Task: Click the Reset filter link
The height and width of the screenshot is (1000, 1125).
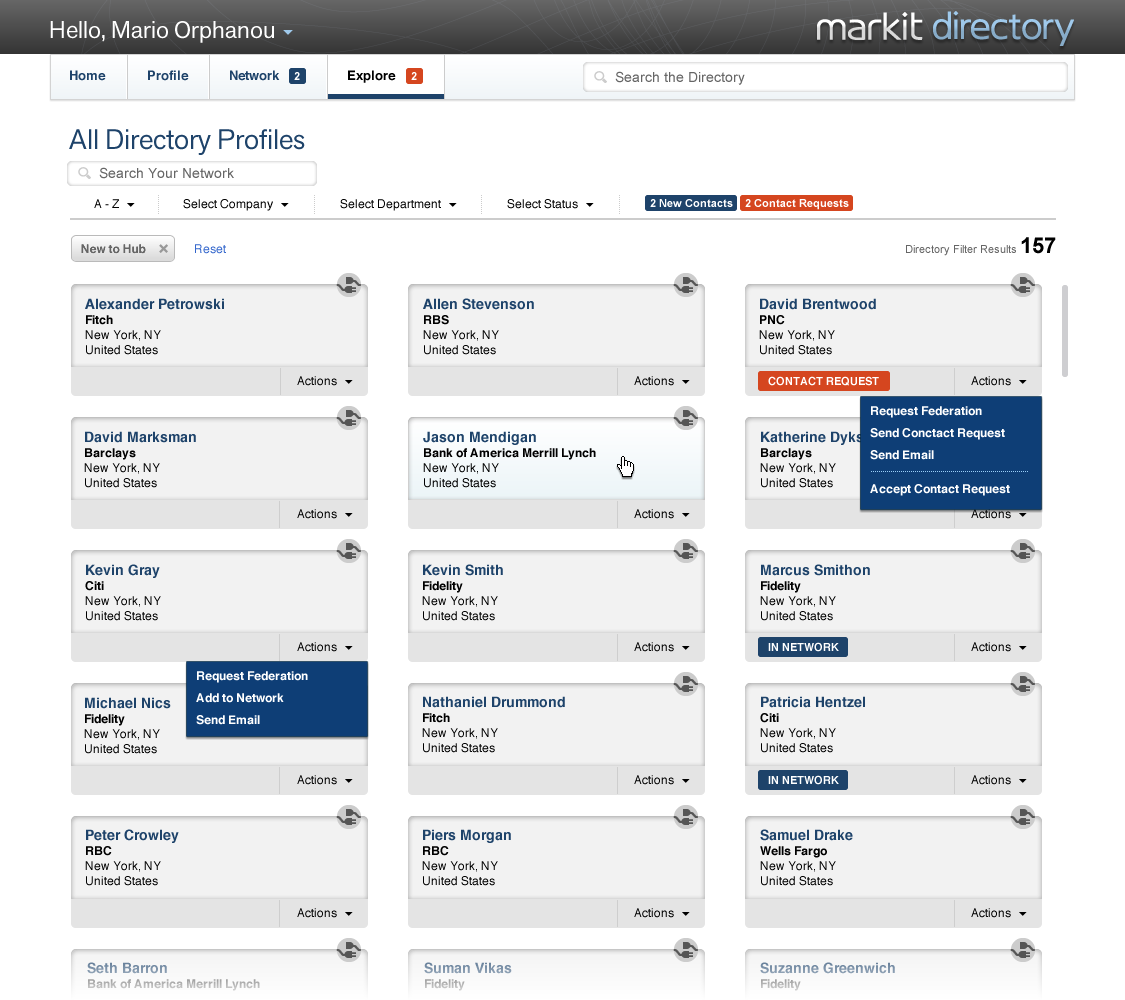Action: tap(210, 249)
